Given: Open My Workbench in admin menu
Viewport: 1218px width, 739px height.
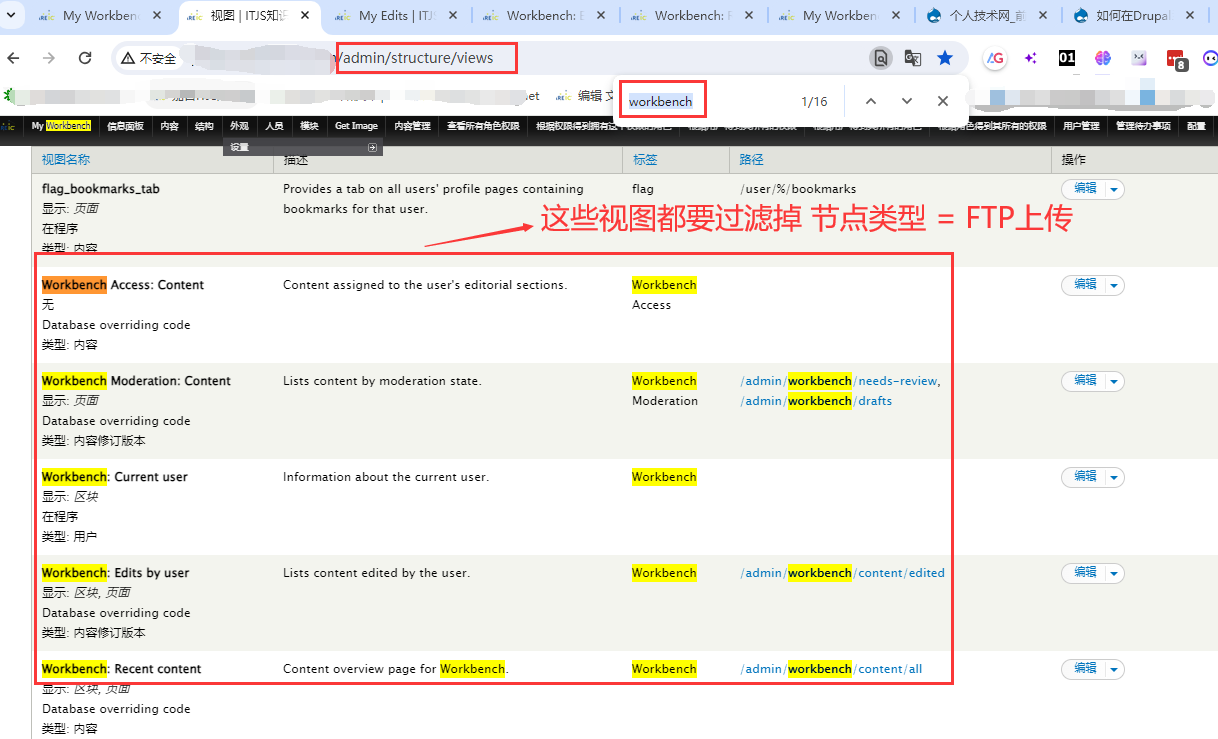Looking at the screenshot, I should [x=61, y=126].
